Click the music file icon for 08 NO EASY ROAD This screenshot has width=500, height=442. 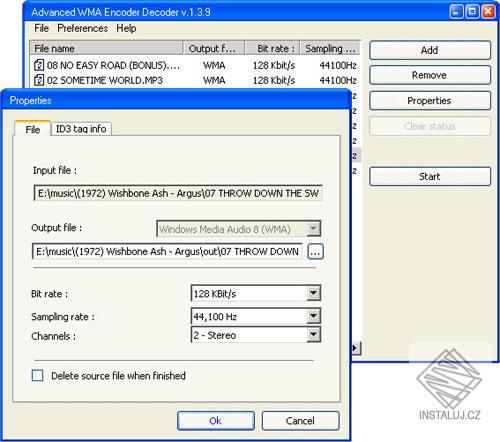pyautogui.click(x=39, y=65)
